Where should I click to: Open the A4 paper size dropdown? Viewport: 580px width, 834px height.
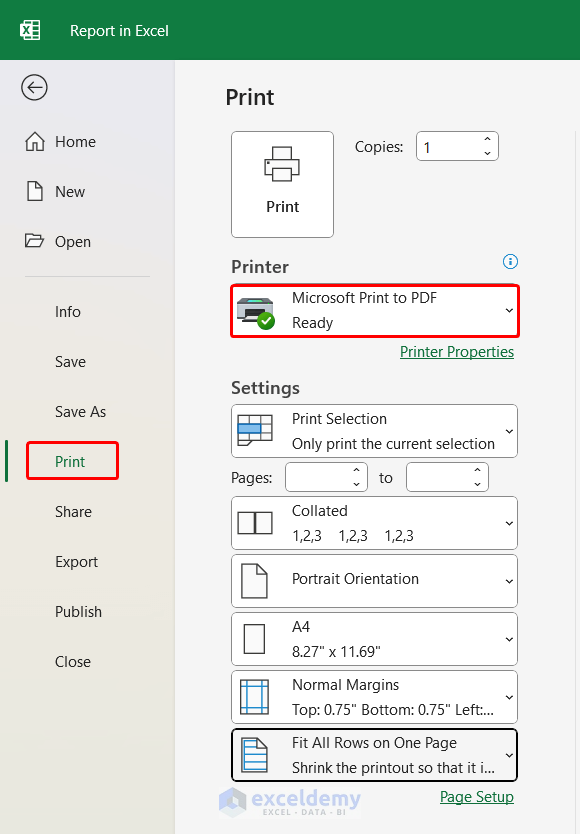(x=375, y=639)
